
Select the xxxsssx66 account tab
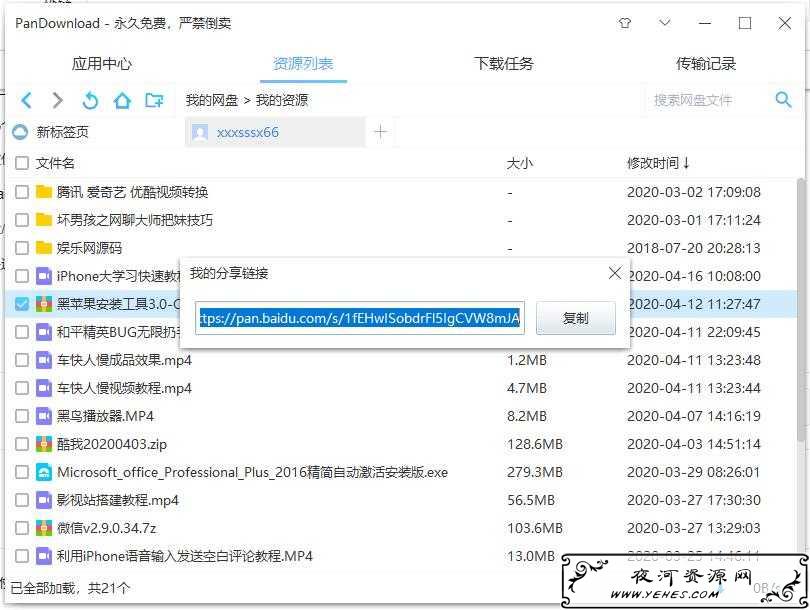tap(275, 132)
